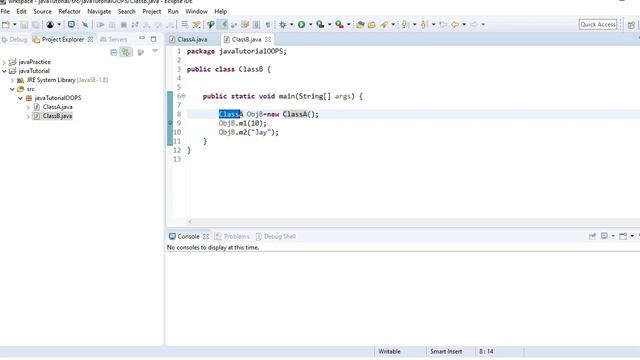
Task: Collapse the javaTutorial project node
Action: point(4,71)
